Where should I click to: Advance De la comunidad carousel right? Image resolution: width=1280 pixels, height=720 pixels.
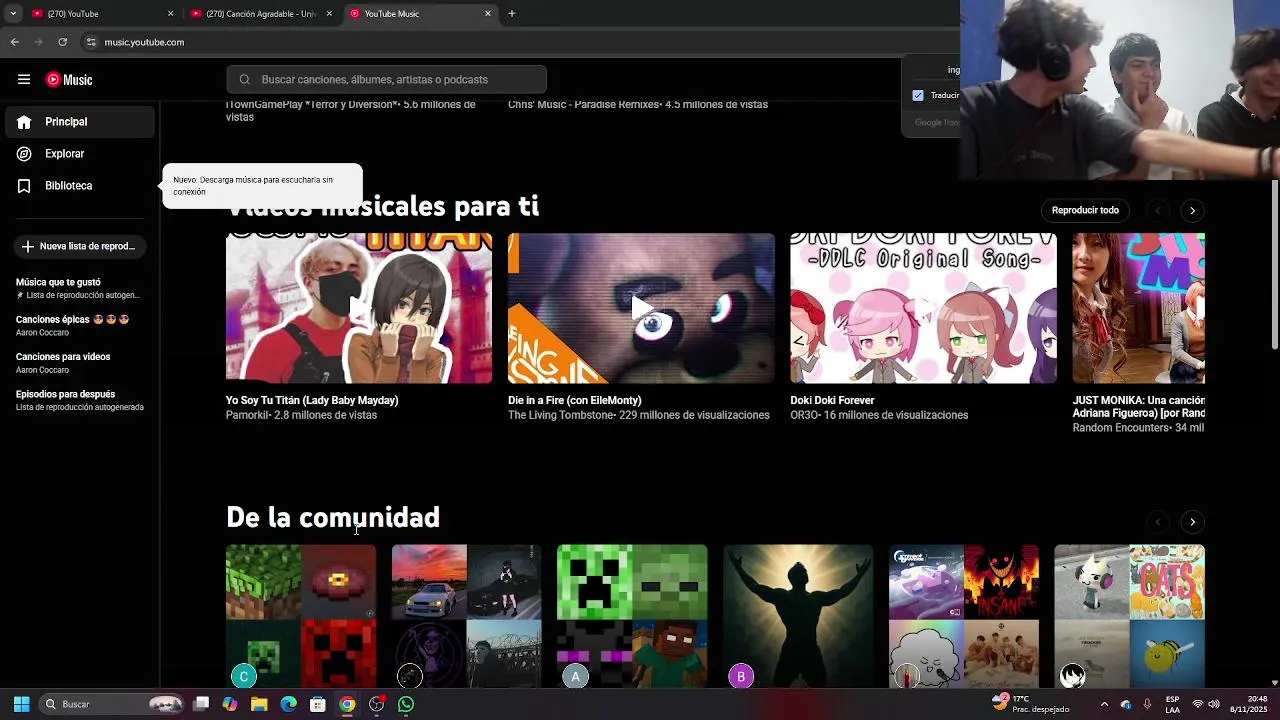[x=1192, y=522]
